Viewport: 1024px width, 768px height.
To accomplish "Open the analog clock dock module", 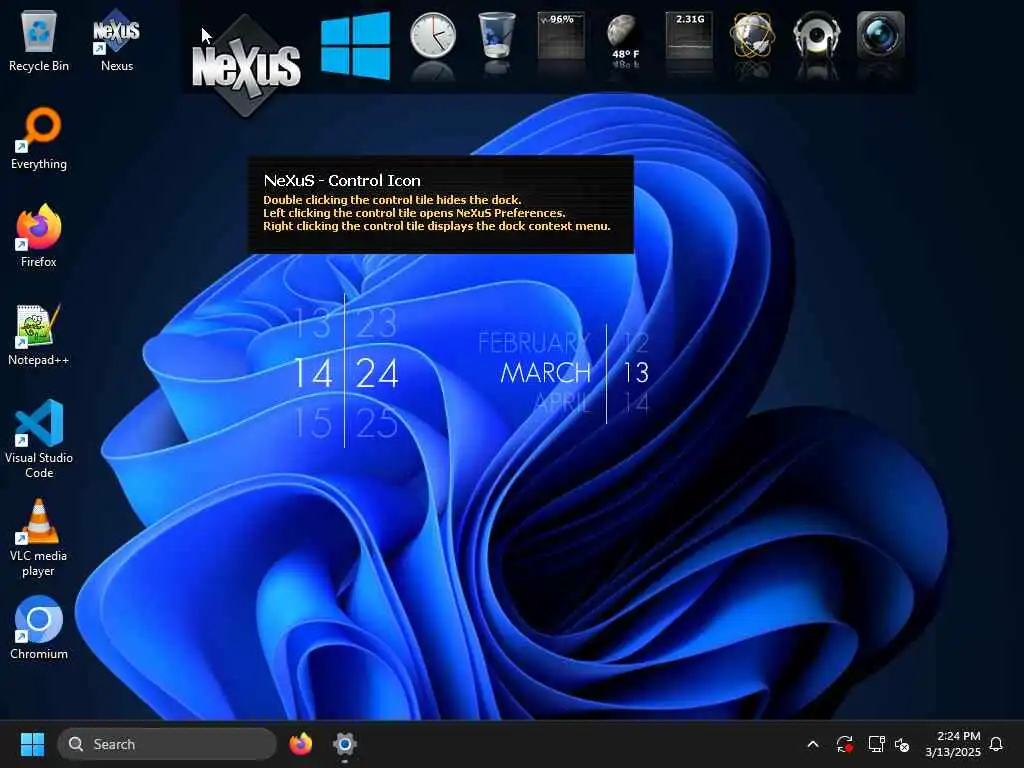I will (432, 36).
